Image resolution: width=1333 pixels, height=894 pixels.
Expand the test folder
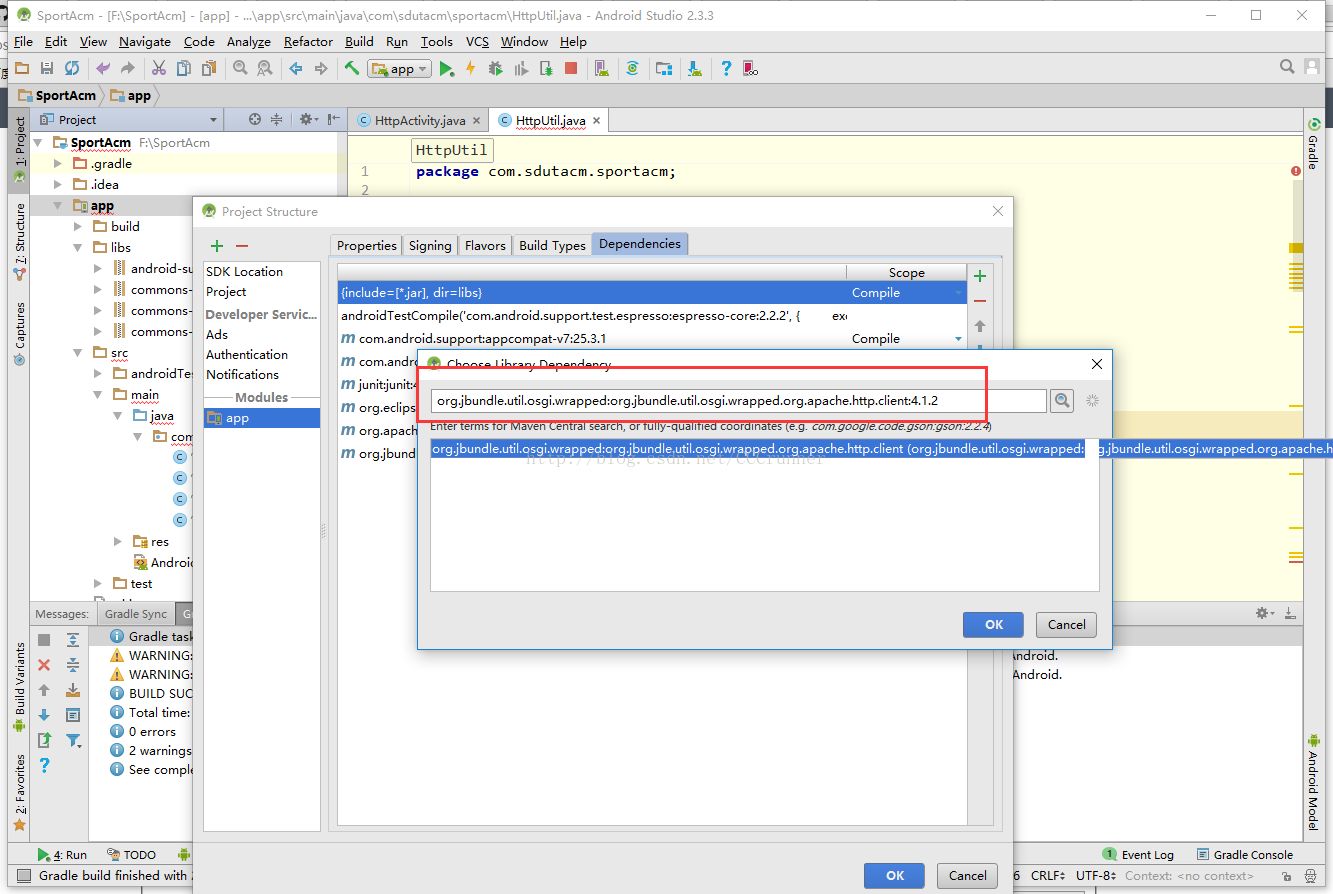(x=98, y=583)
